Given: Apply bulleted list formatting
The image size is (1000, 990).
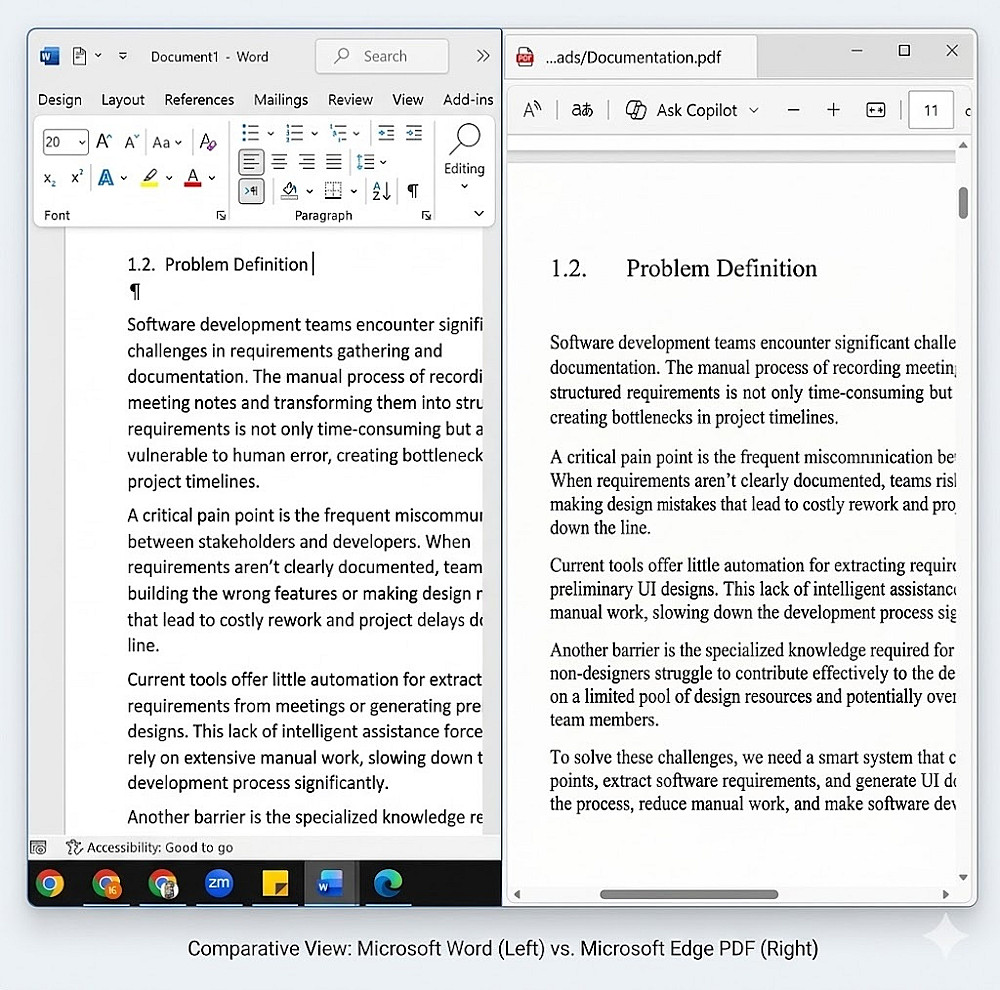Looking at the screenshot, I should pos(250,133).
